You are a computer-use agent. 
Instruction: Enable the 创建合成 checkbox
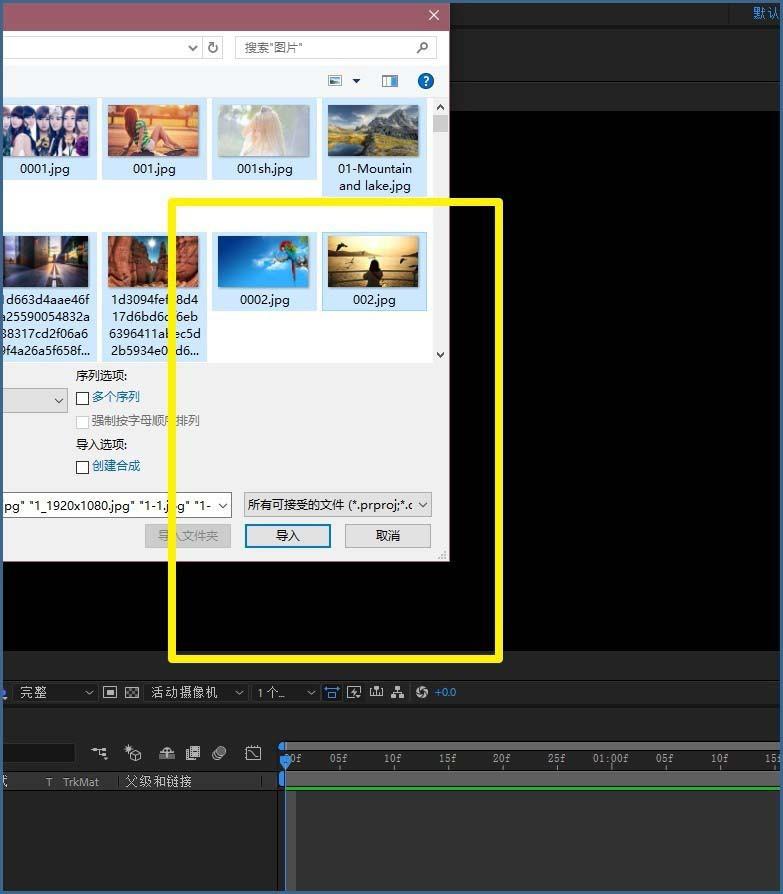(83, 467)
